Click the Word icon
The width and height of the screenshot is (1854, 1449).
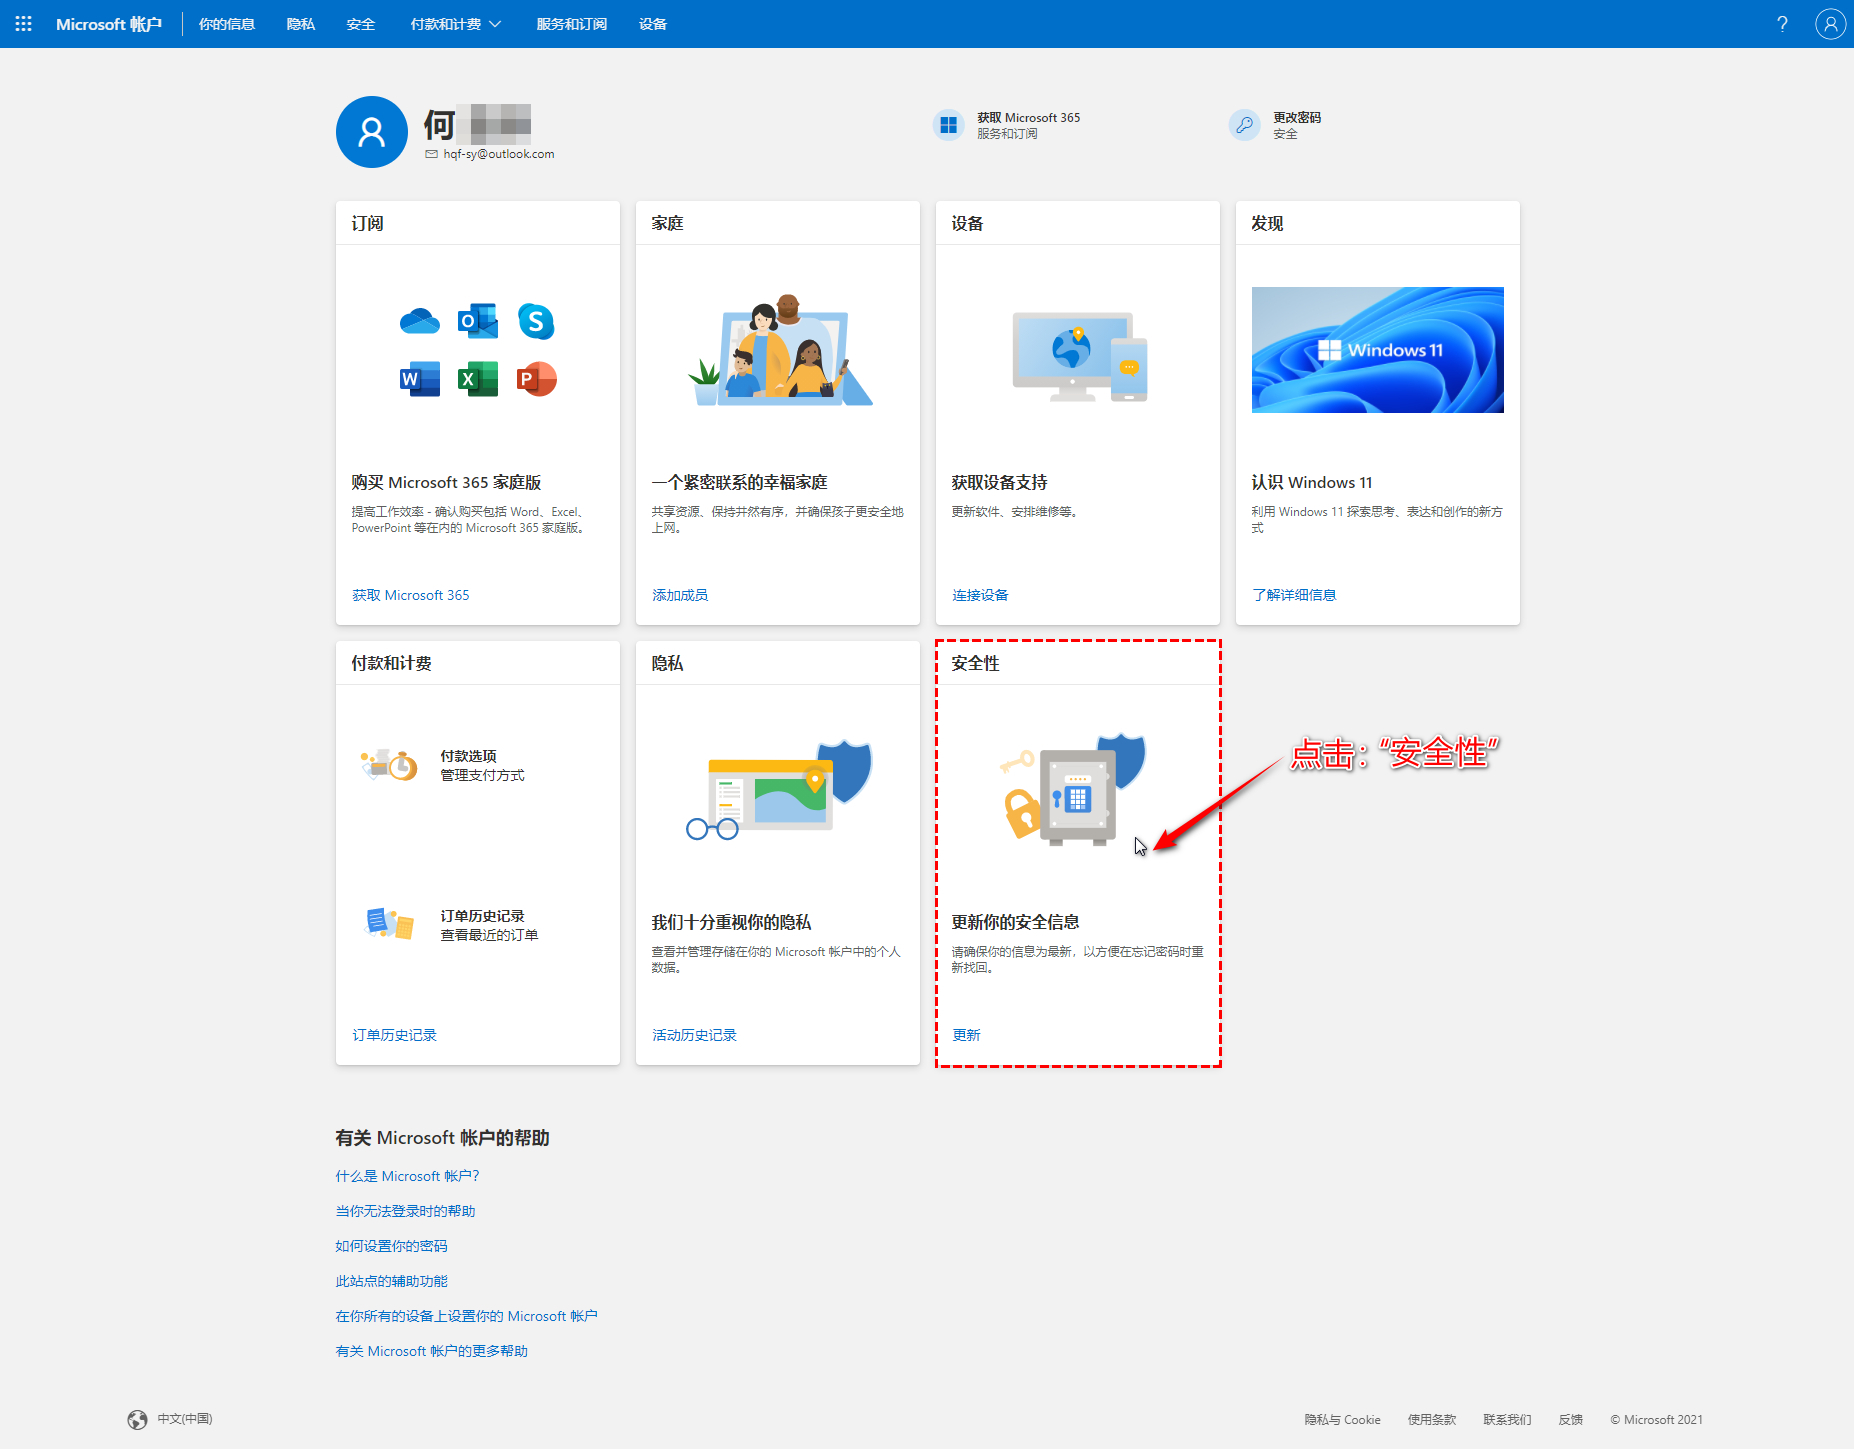click(x=419, y=379)
